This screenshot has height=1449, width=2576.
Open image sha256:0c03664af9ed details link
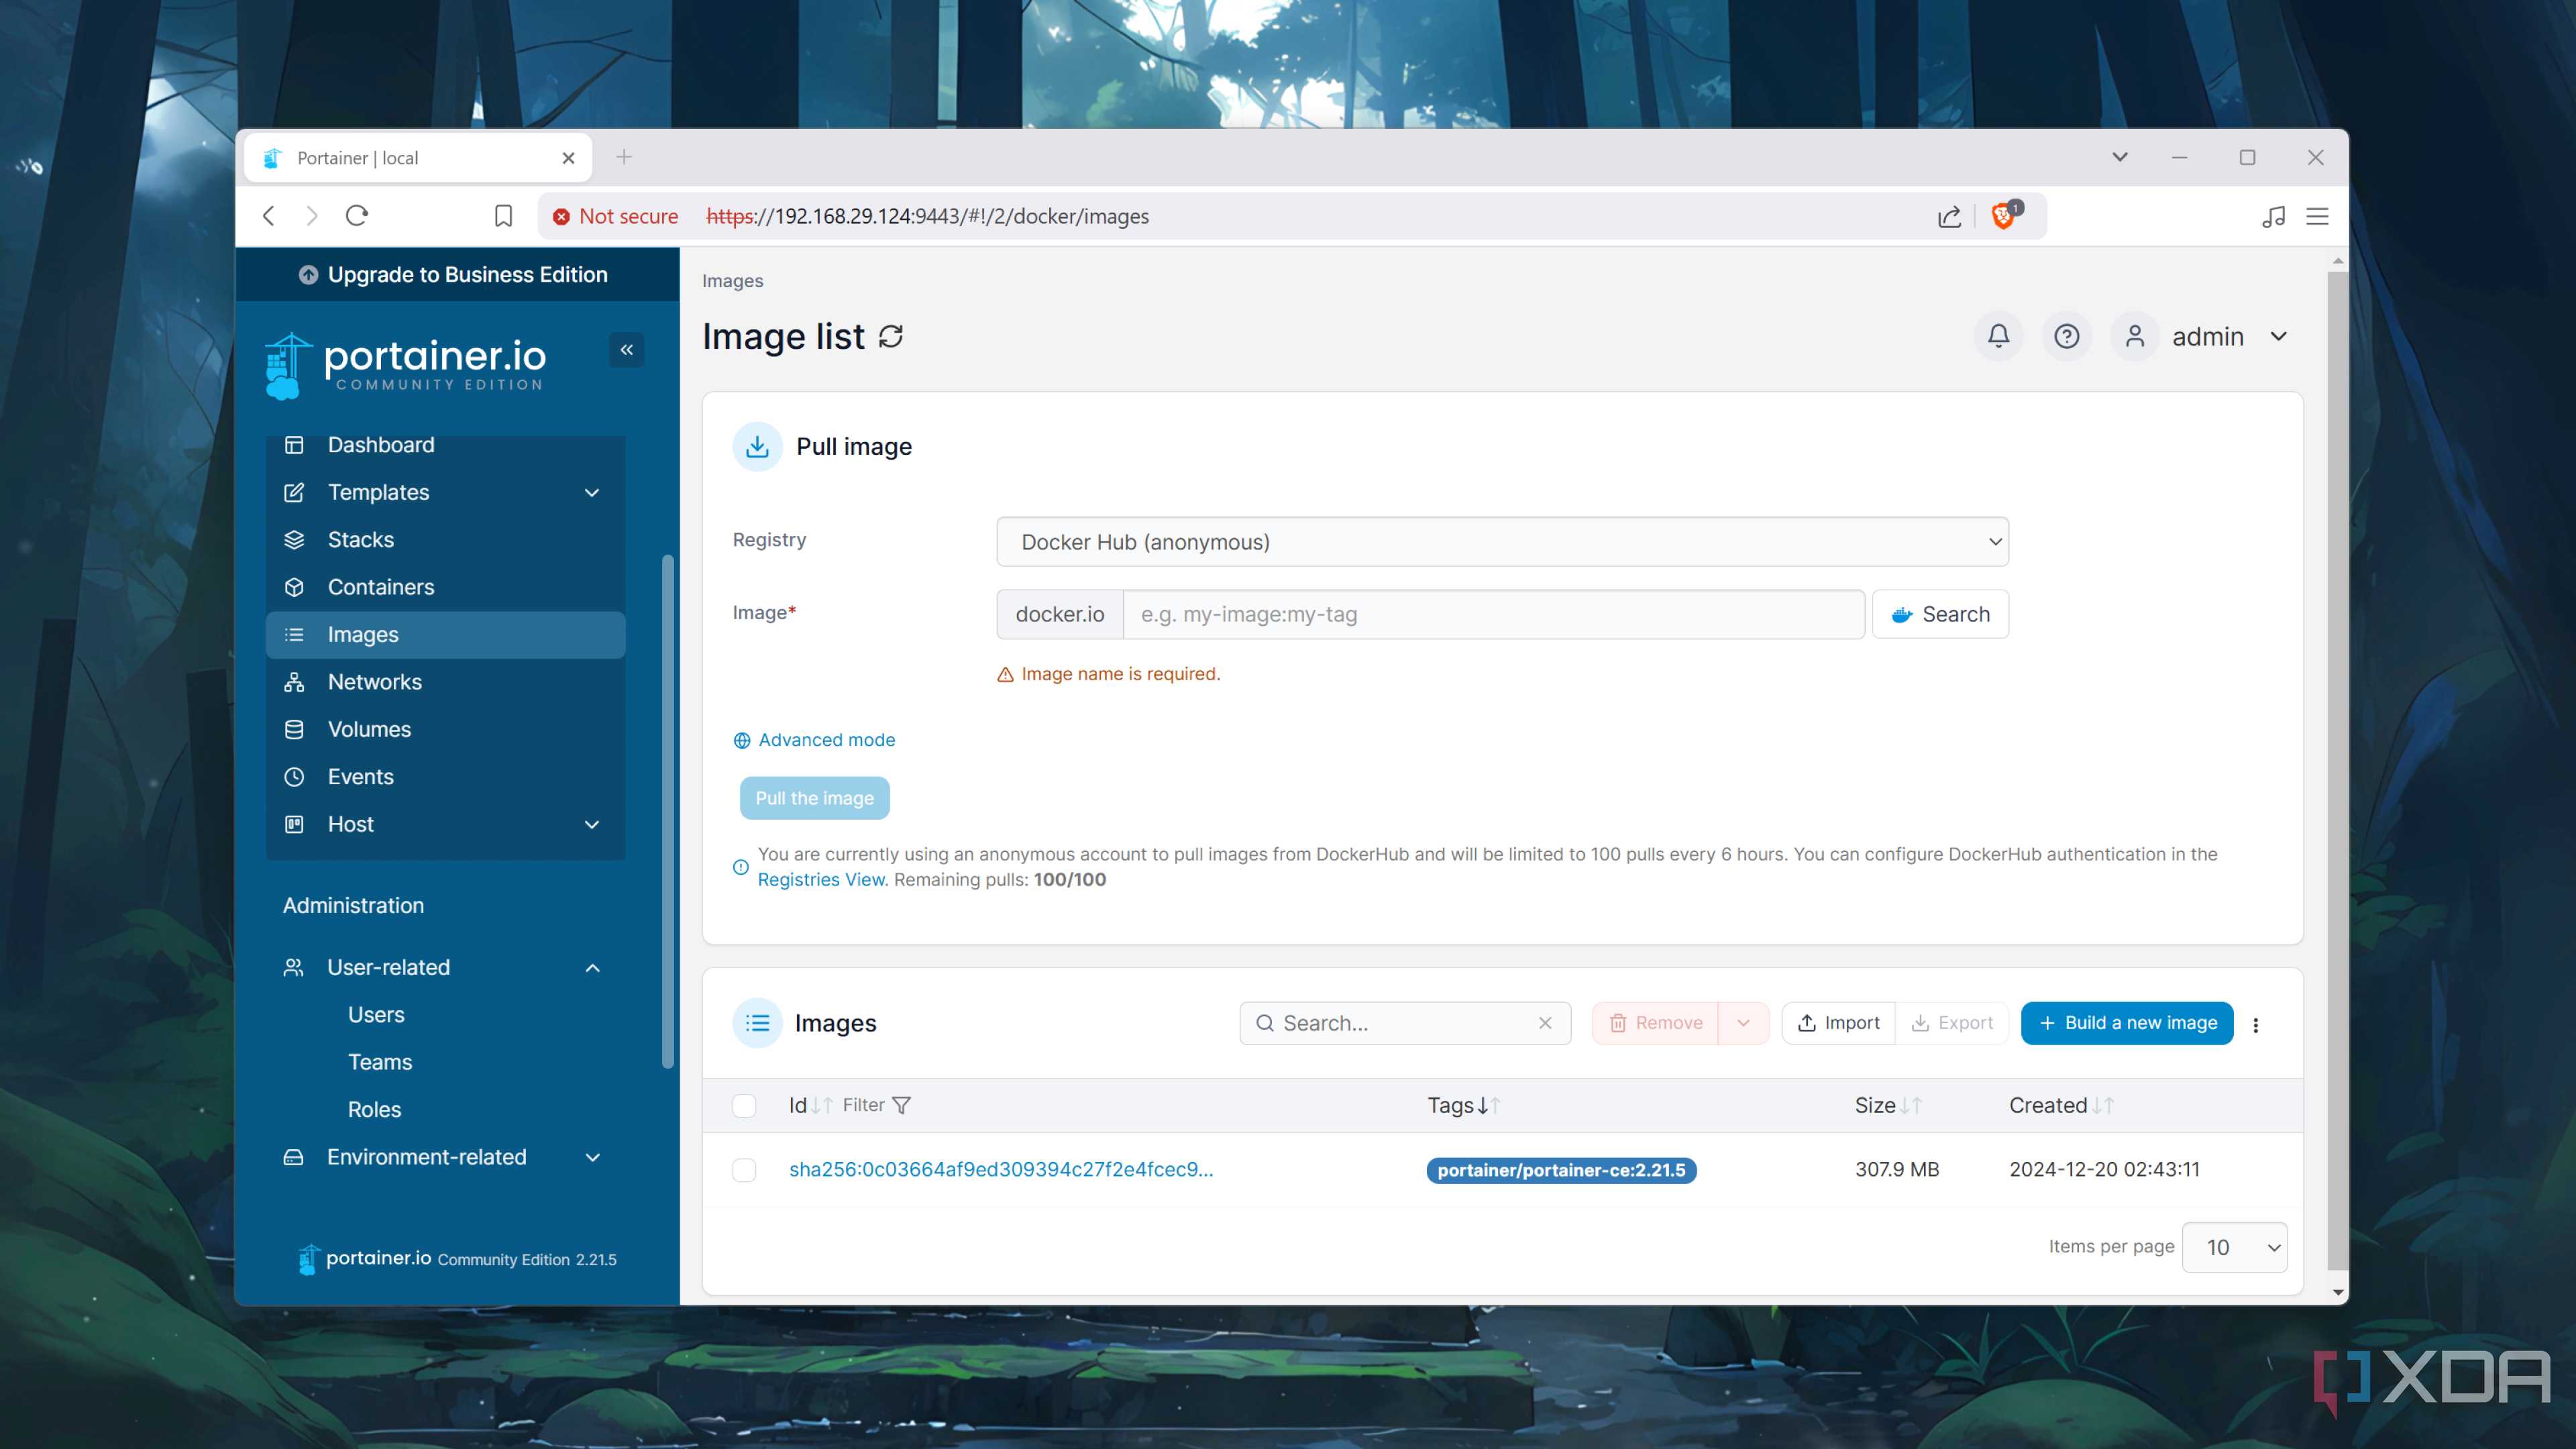[x=1001, y=1170]
